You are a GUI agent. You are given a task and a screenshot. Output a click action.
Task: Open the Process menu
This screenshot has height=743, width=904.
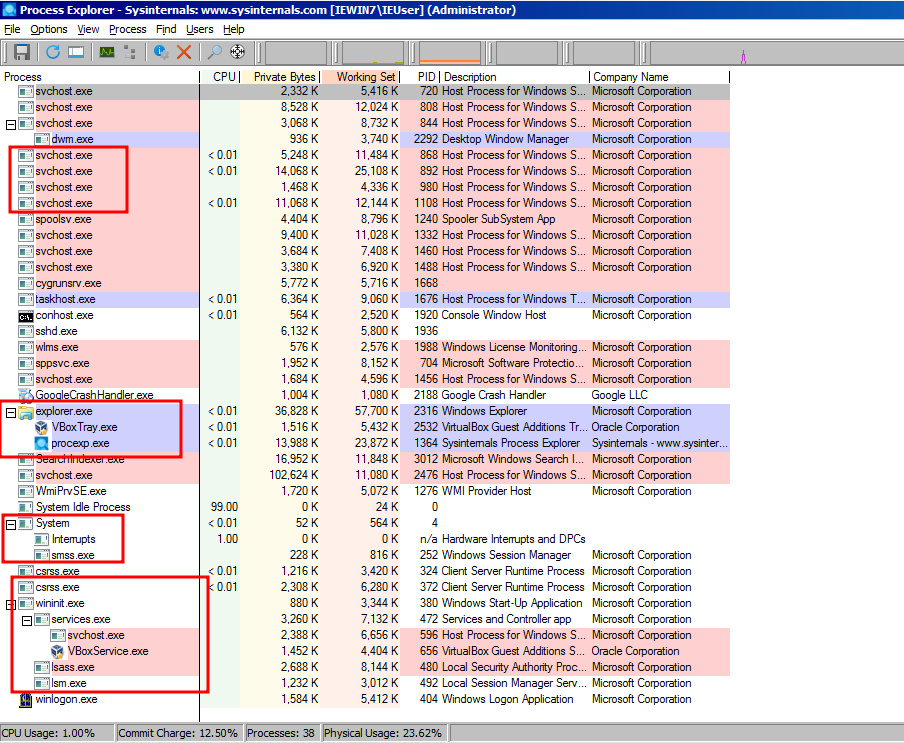pos(127,29)
